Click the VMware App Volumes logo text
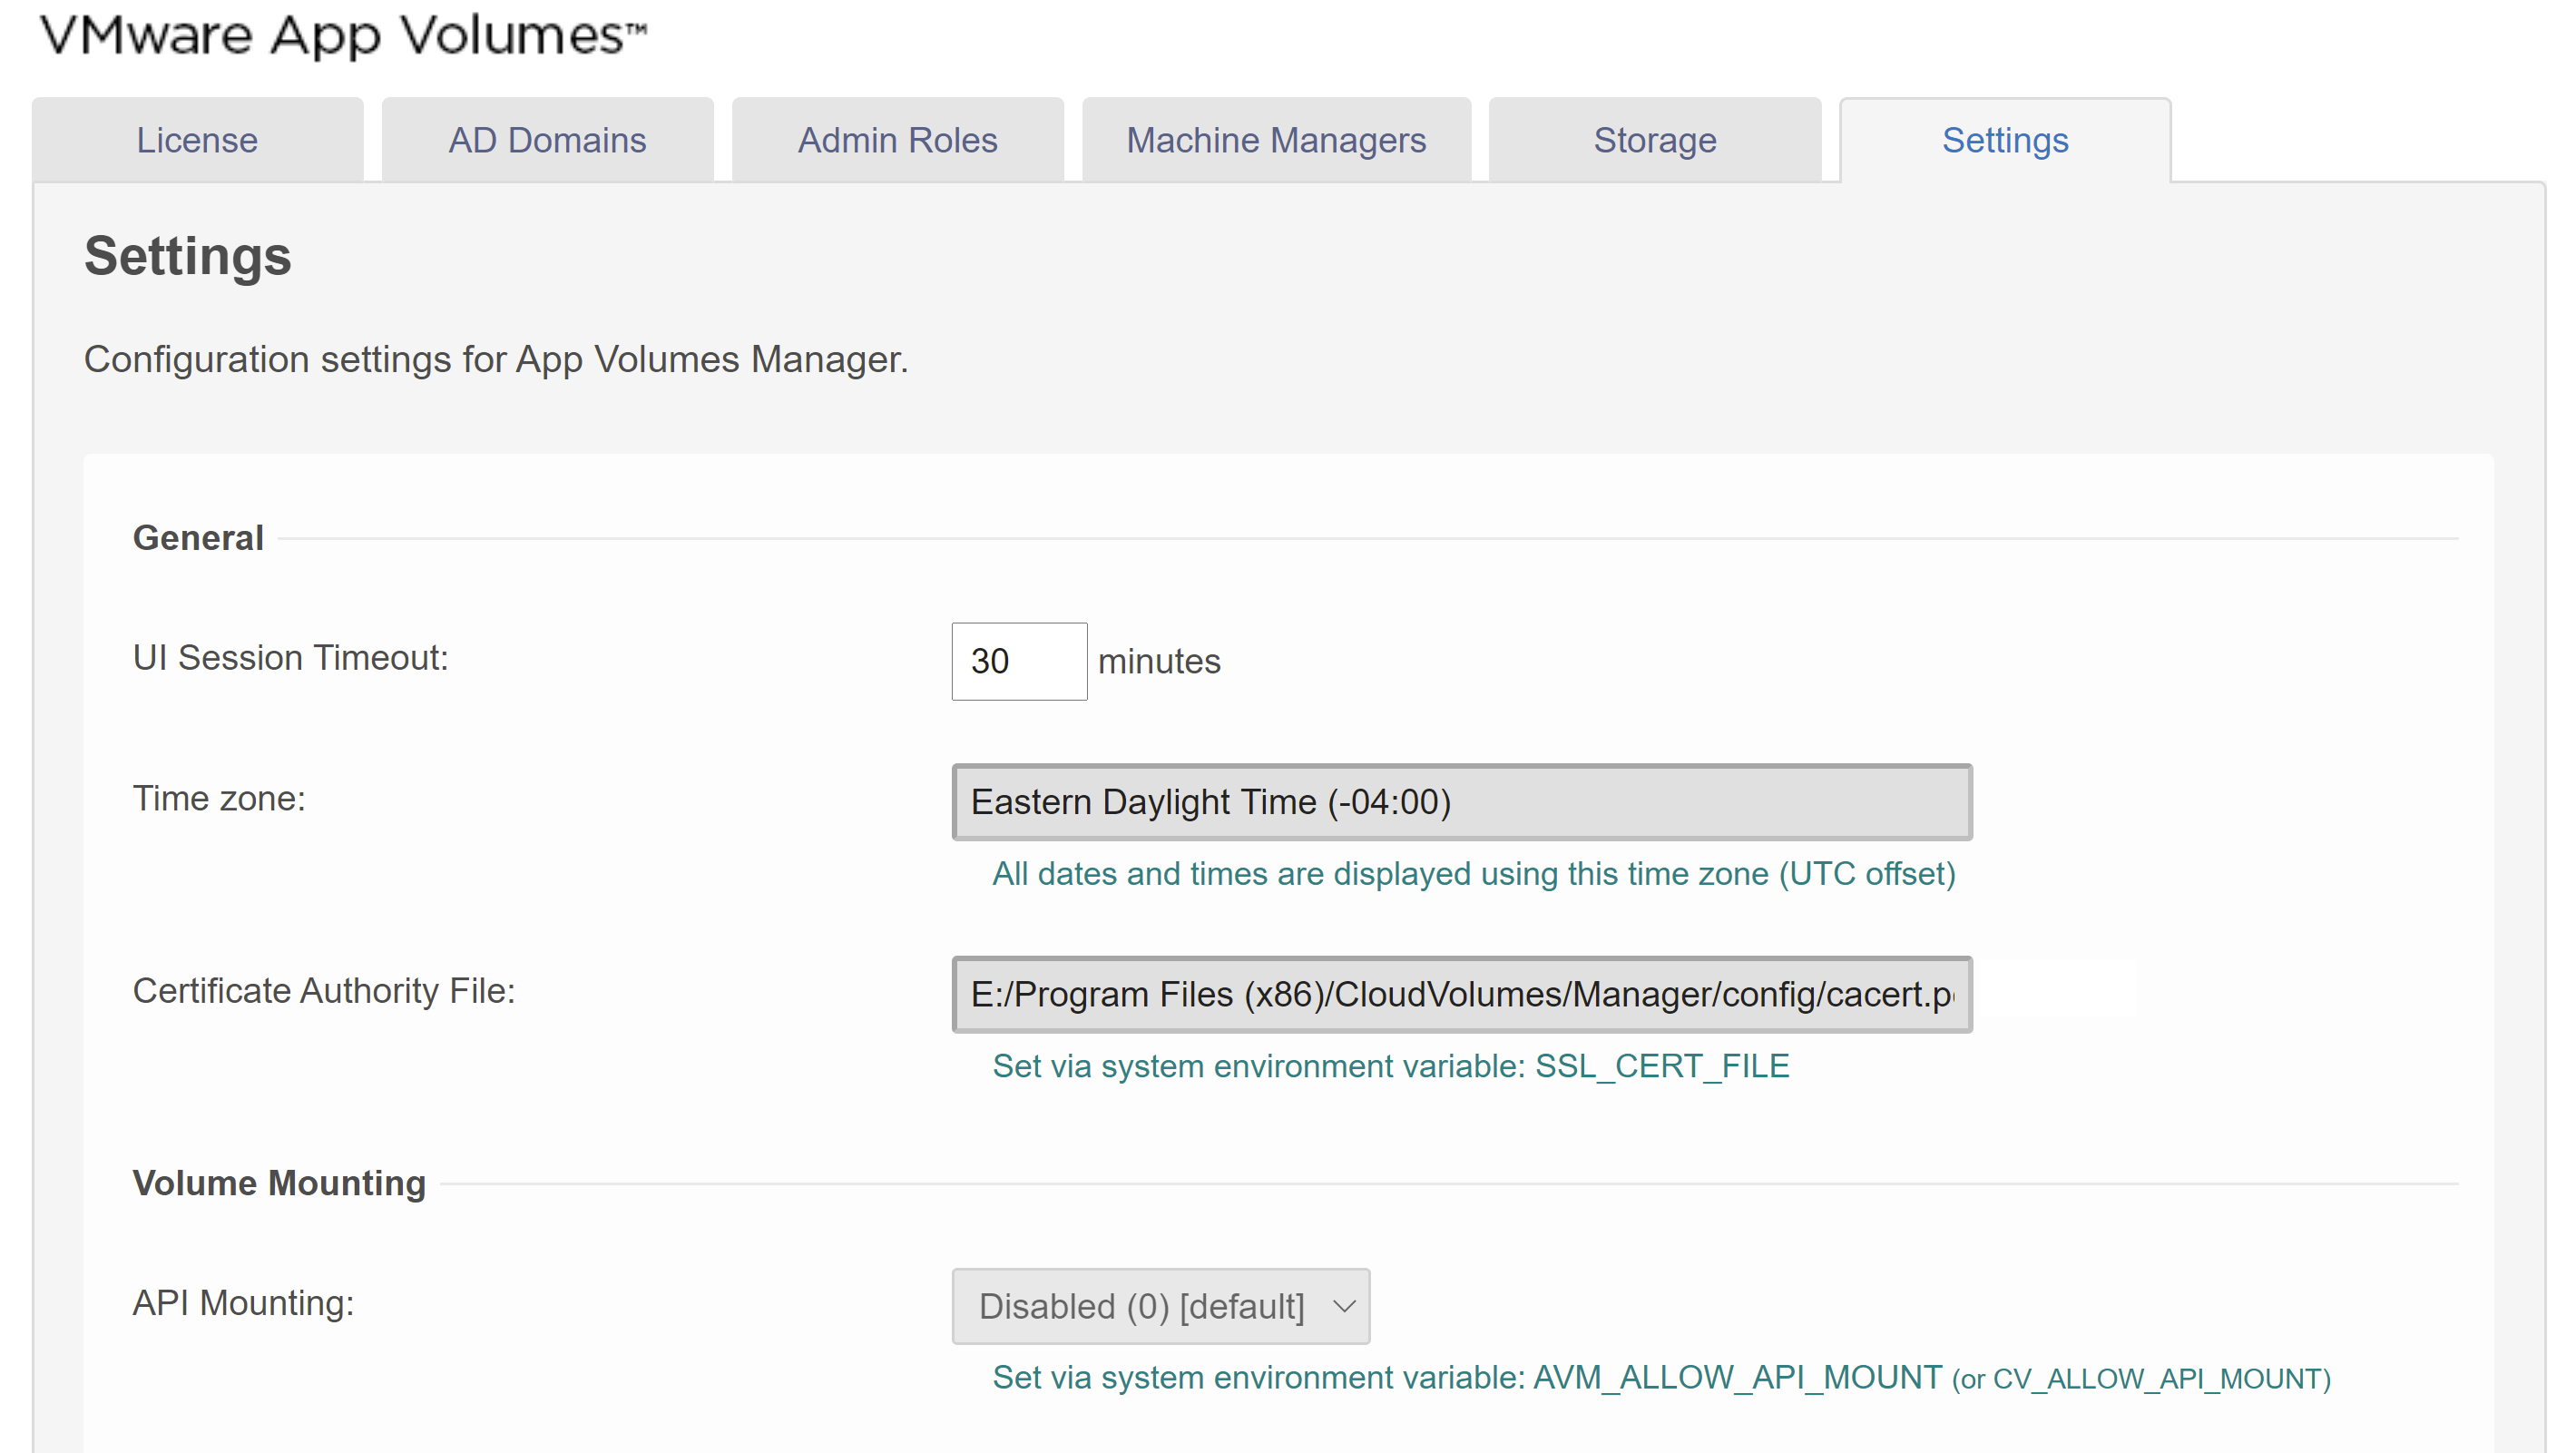 343,36
